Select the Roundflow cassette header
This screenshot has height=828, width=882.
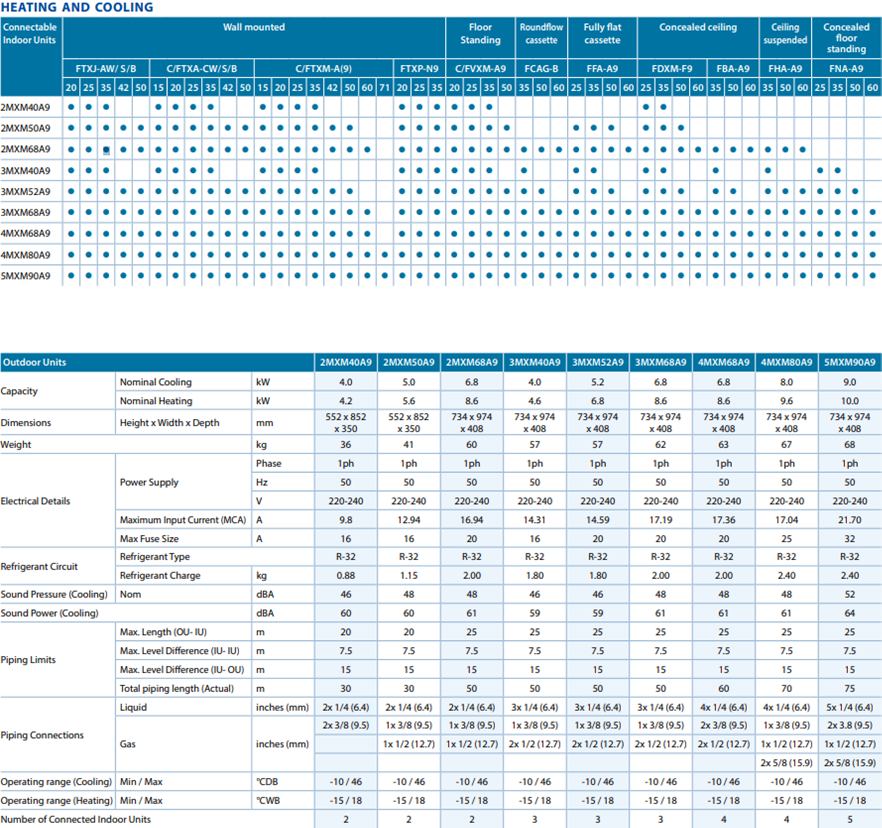pos(541,34)
